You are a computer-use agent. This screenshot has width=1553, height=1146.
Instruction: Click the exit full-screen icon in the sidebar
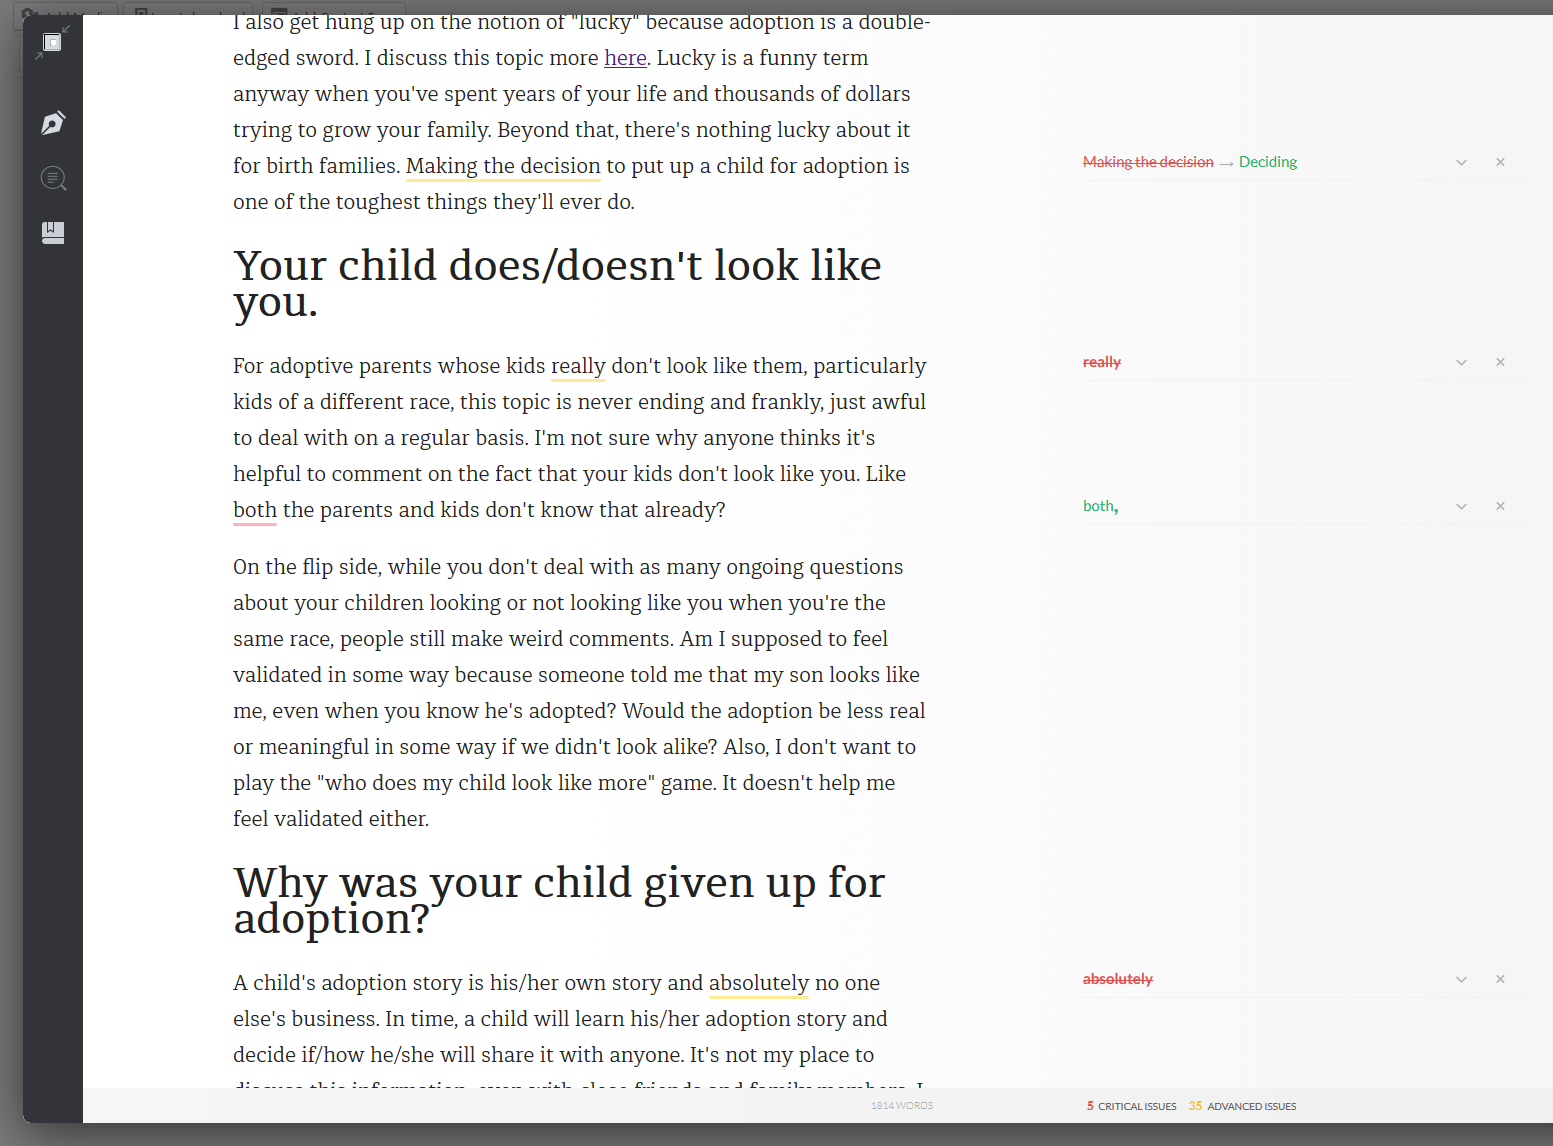coord(53,42)
